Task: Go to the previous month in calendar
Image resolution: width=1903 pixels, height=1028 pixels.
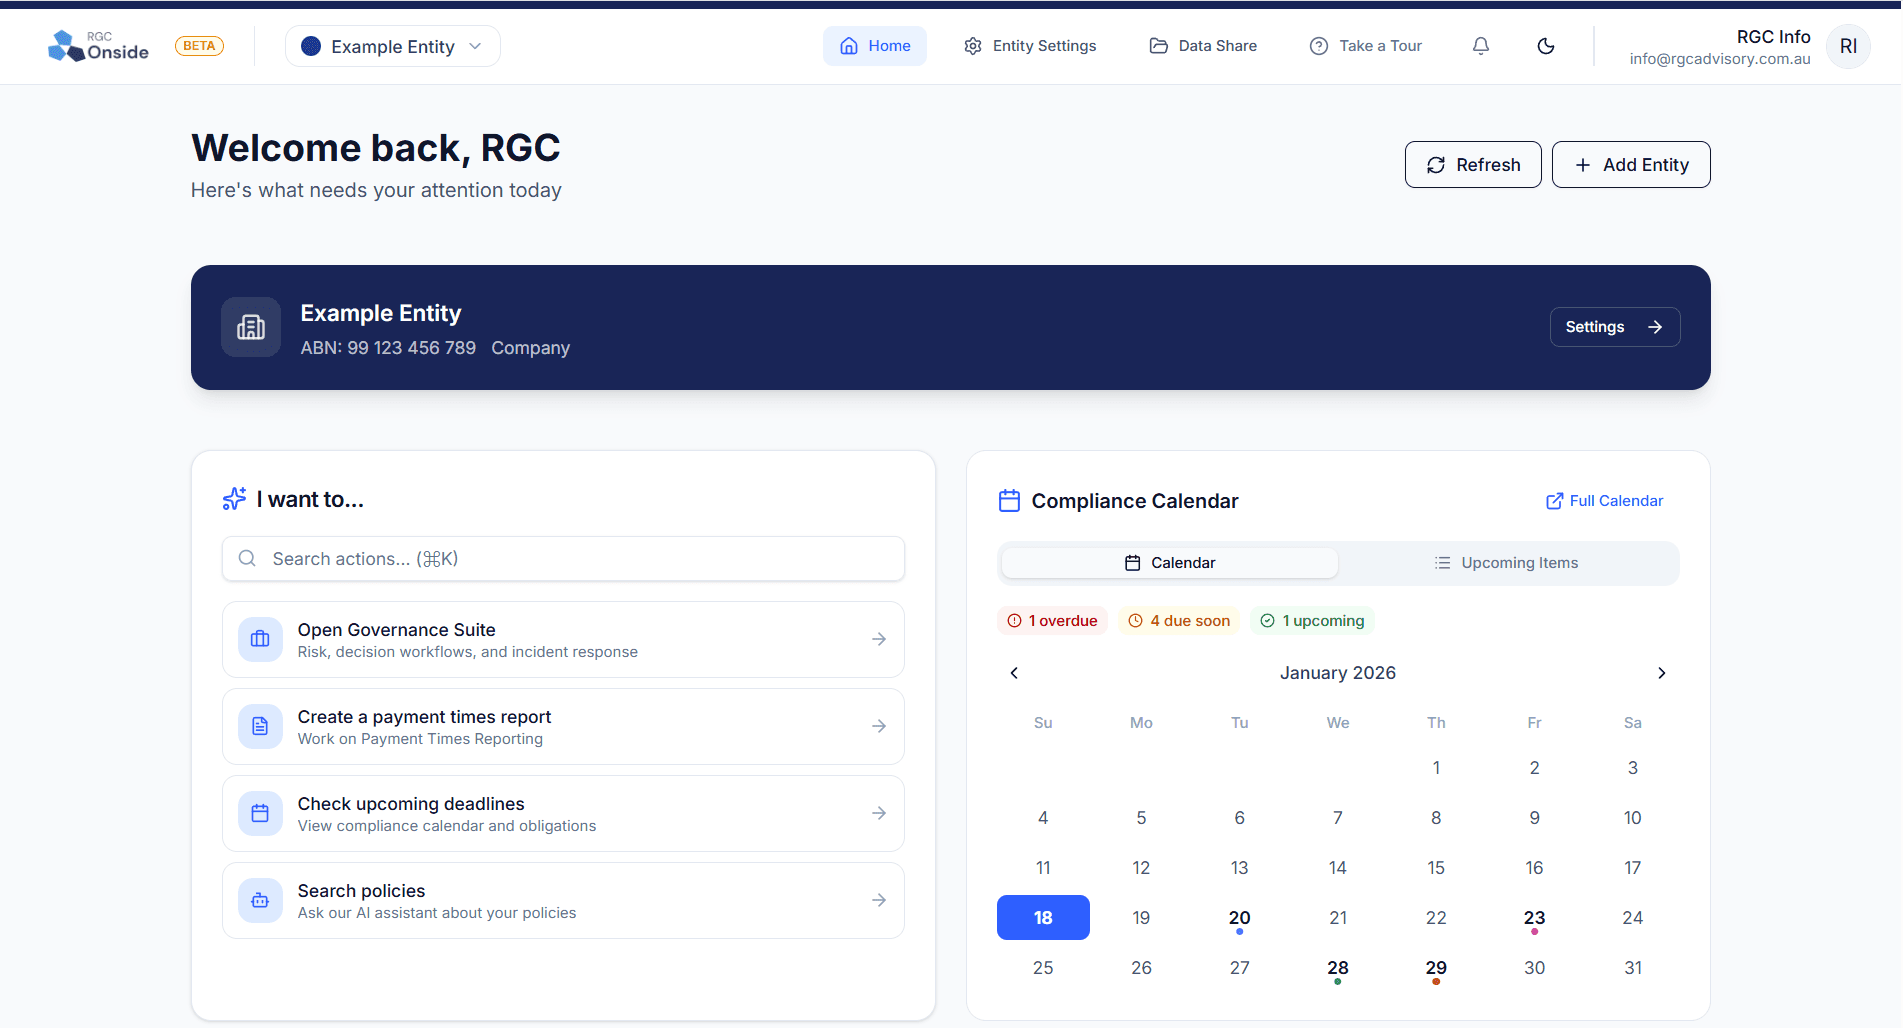Action: pyautogui.click(x=1014, y=673)
